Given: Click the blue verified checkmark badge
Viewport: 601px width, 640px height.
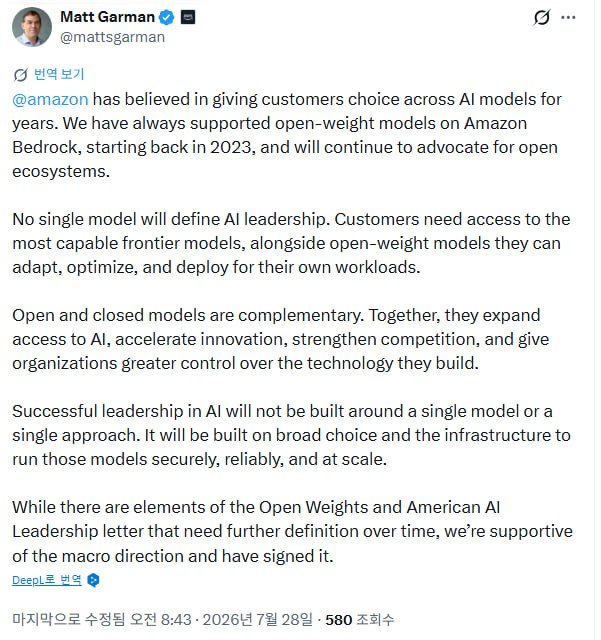Looking at the screenshot, I should [x=167, y=17].
